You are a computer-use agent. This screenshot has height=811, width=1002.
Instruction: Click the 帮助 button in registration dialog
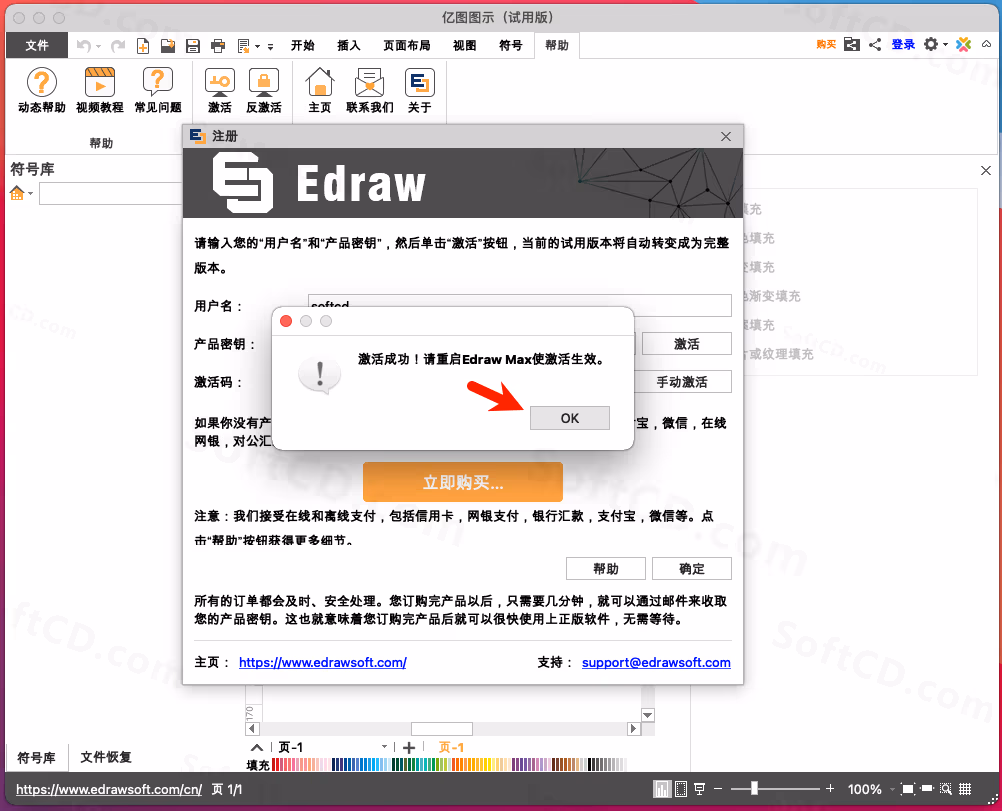click(x=606, y=569)
